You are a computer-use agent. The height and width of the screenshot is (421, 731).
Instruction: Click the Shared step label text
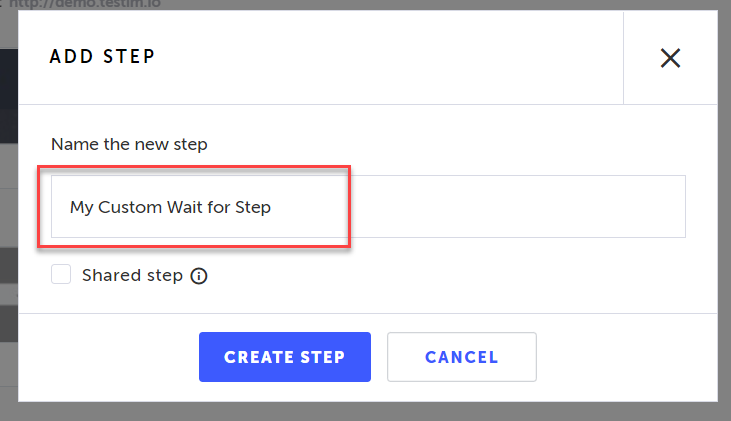[132, 275]
